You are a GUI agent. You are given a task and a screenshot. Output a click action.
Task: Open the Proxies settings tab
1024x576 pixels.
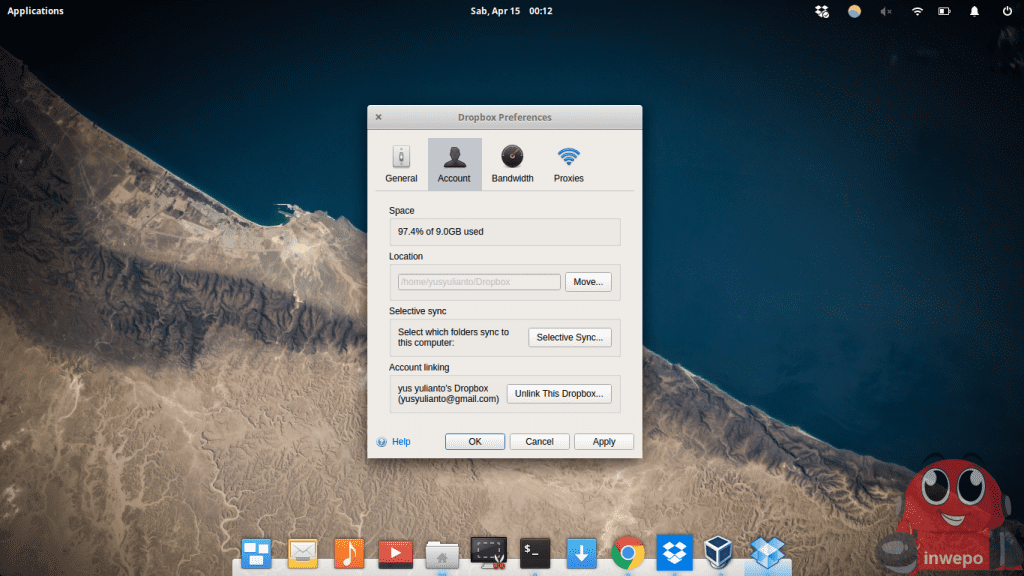568,164
